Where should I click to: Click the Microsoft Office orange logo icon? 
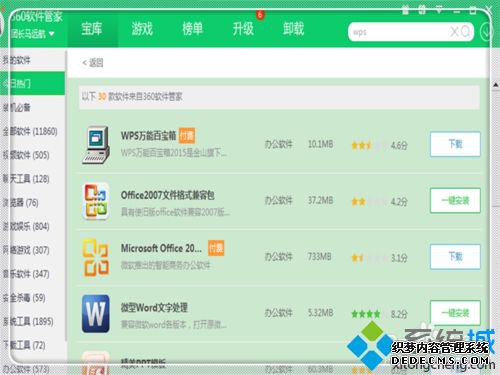tap(96, 258)
